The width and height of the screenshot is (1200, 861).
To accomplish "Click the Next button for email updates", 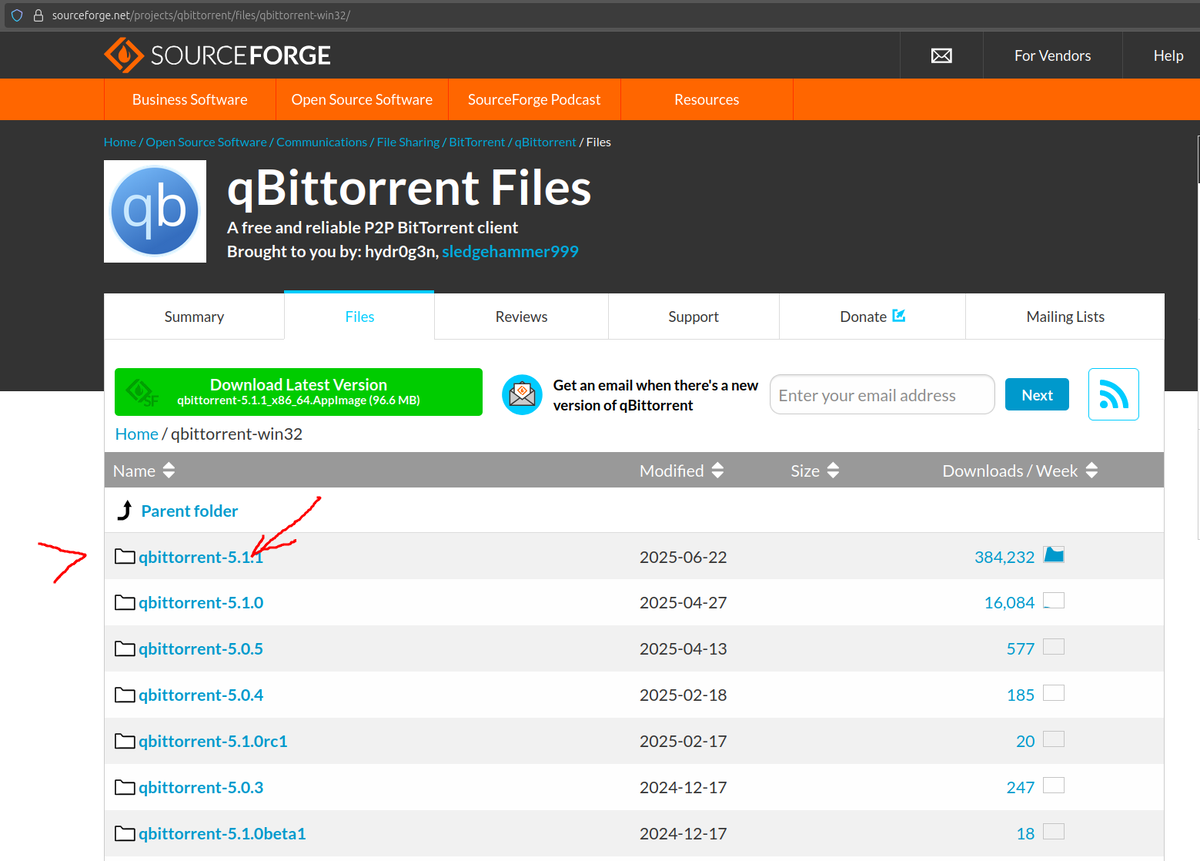I will click(1036, 394).
